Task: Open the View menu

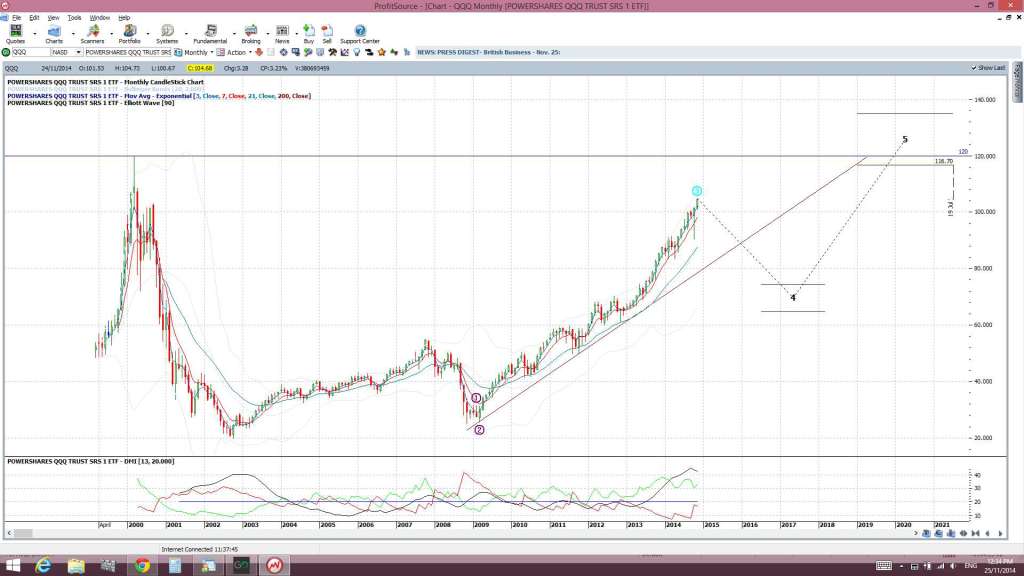Action: [54, 18]
